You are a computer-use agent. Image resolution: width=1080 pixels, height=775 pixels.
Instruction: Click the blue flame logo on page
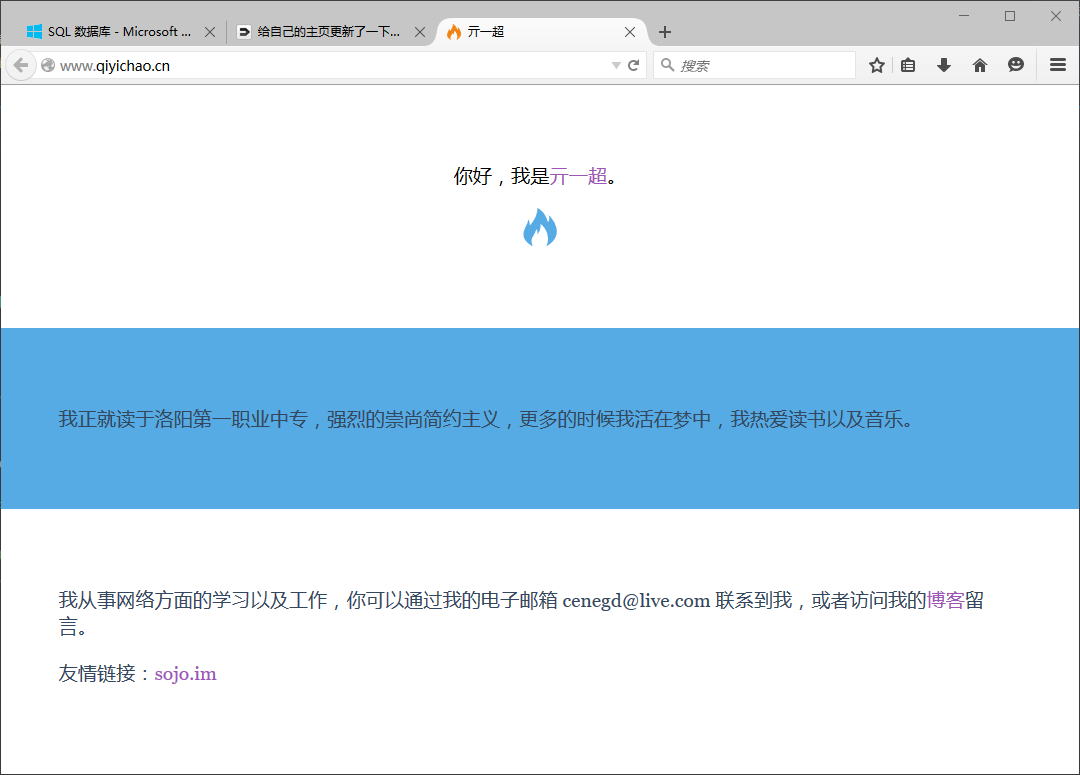pos(540,228)
